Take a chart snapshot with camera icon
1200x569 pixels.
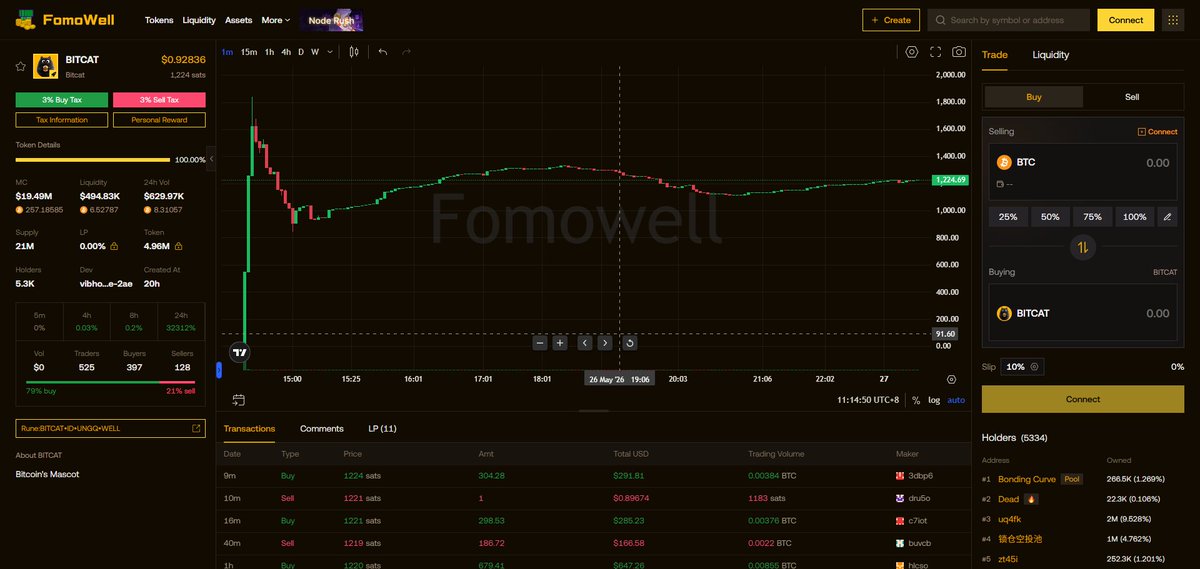(959, 52)
